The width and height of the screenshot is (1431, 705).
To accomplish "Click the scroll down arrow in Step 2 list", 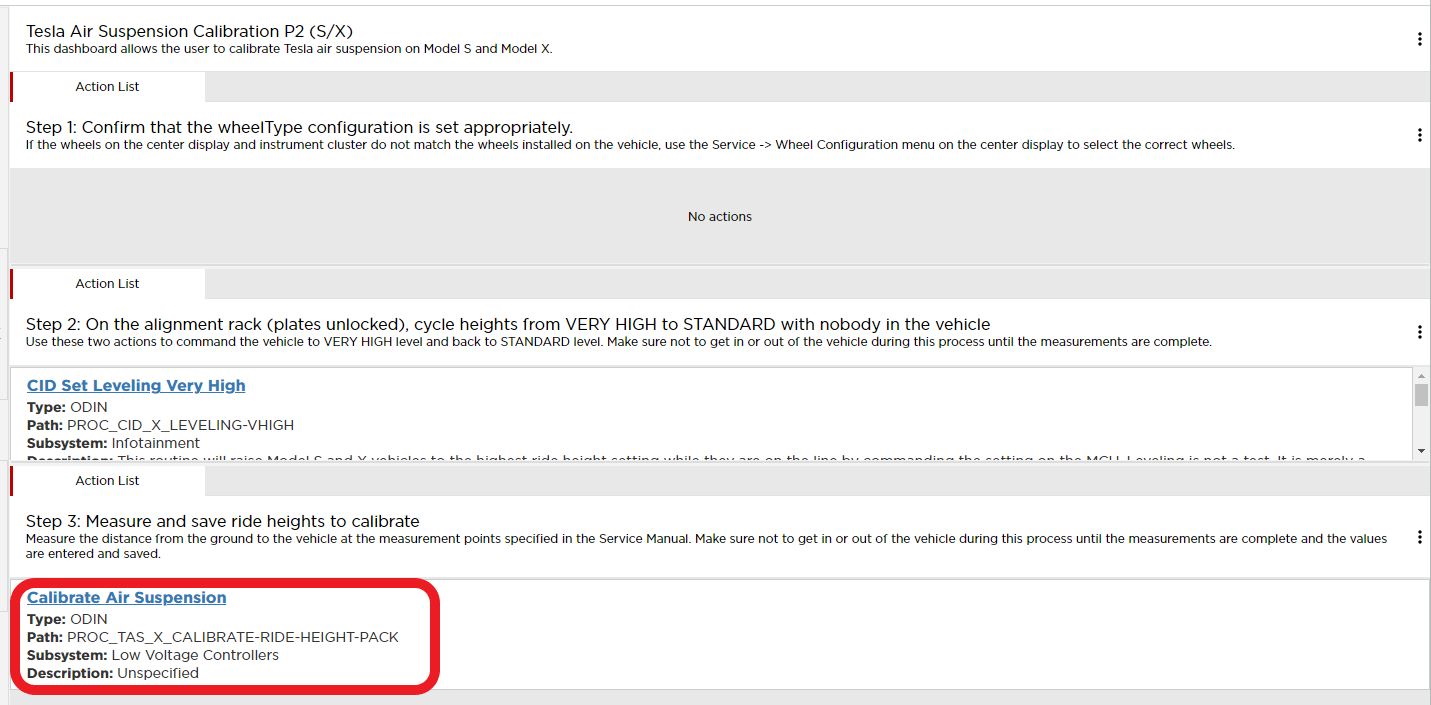I will tap(1421, 452).
